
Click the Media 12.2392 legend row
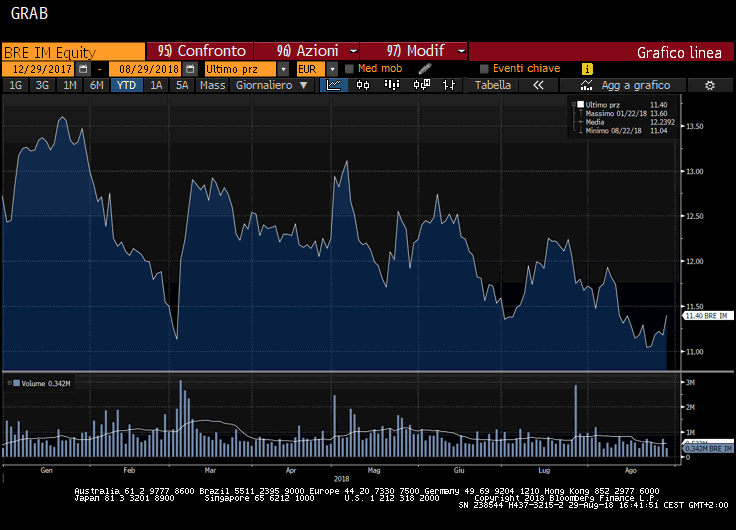coord(626,122)
